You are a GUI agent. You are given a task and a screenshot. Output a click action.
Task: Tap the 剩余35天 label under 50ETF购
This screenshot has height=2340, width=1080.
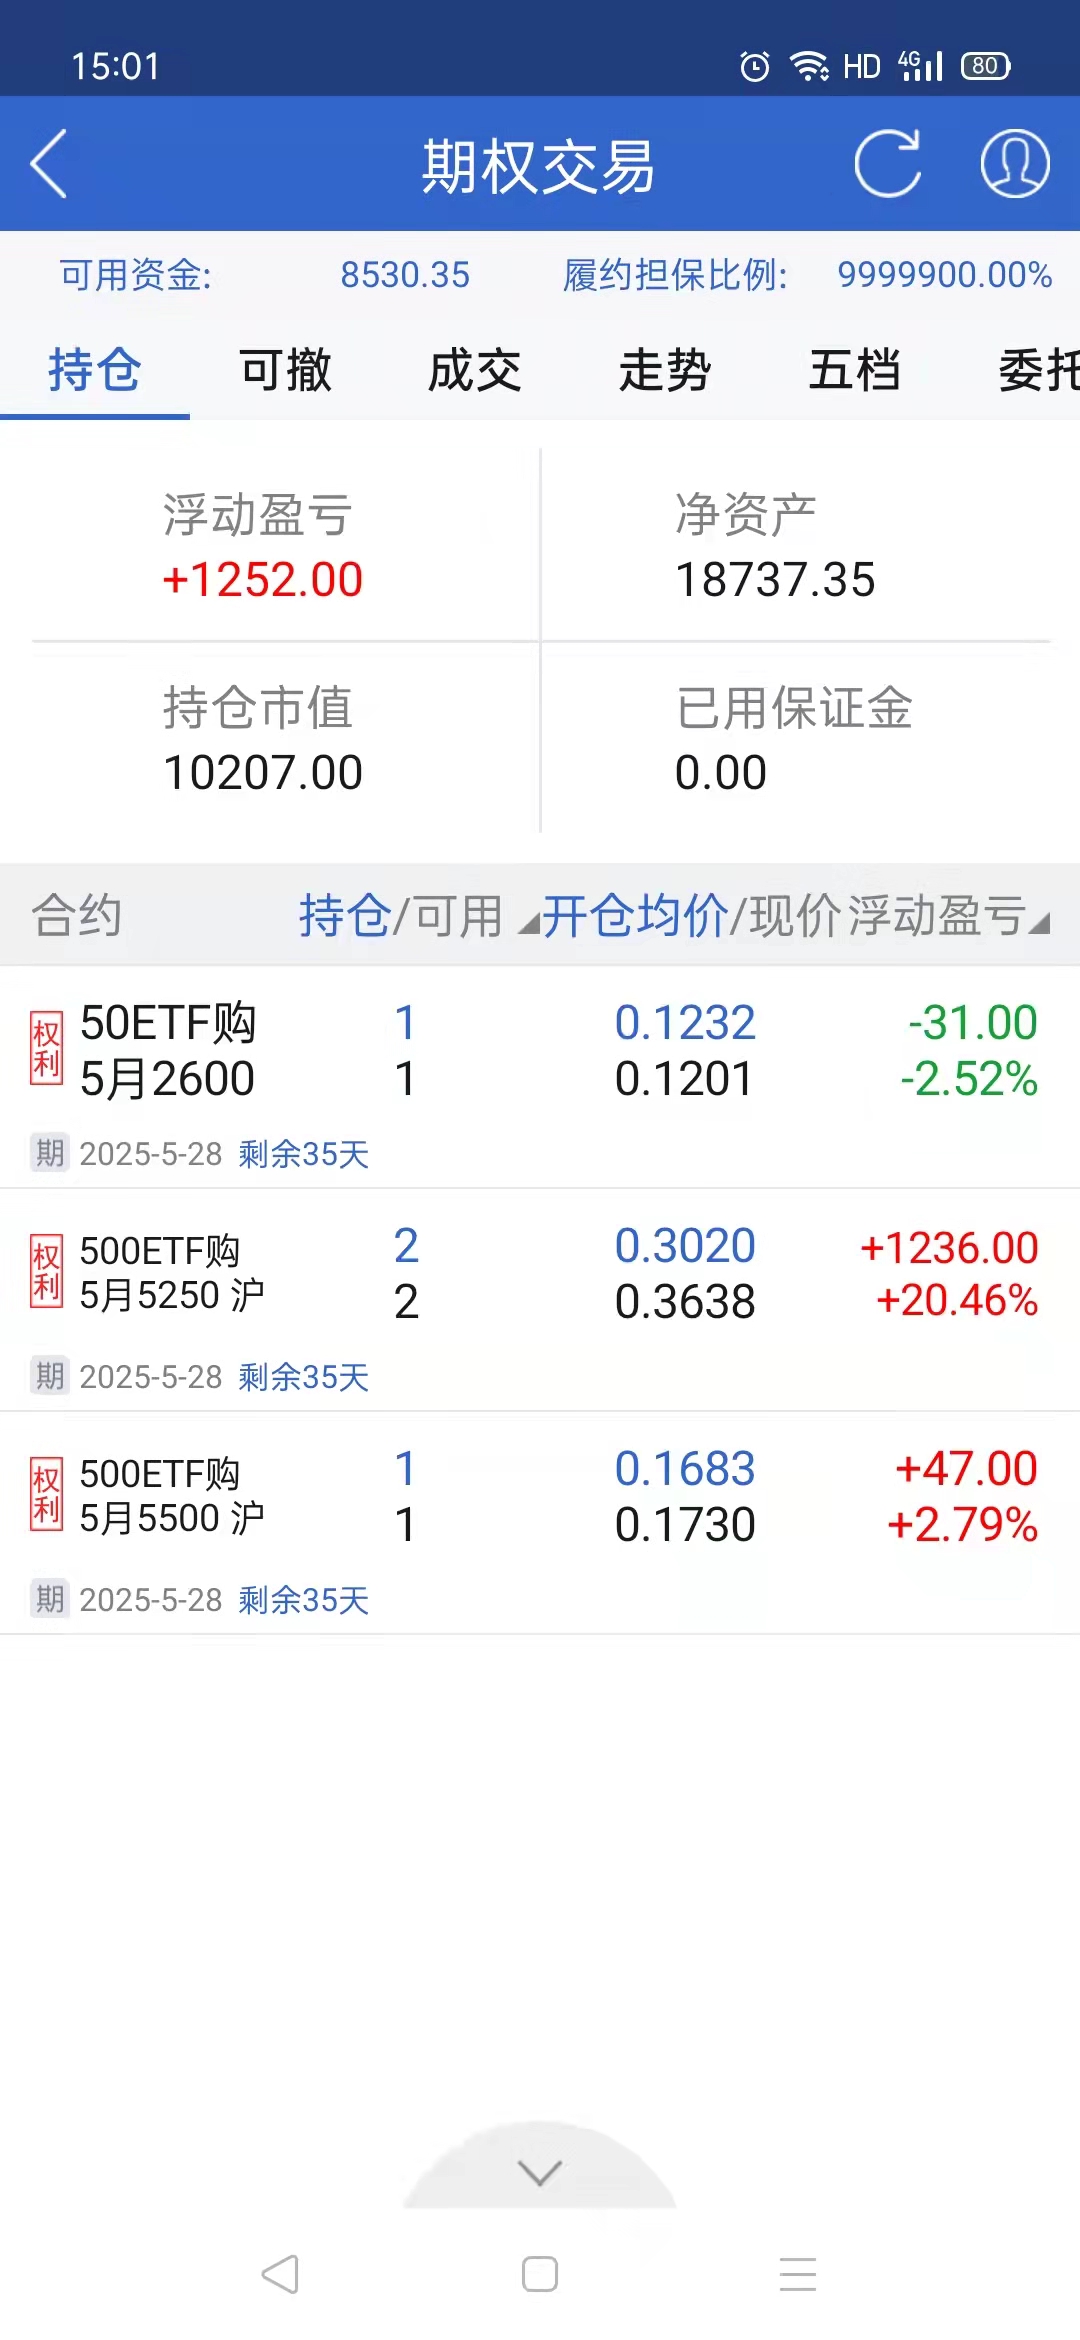click(x=304, y=1154)
